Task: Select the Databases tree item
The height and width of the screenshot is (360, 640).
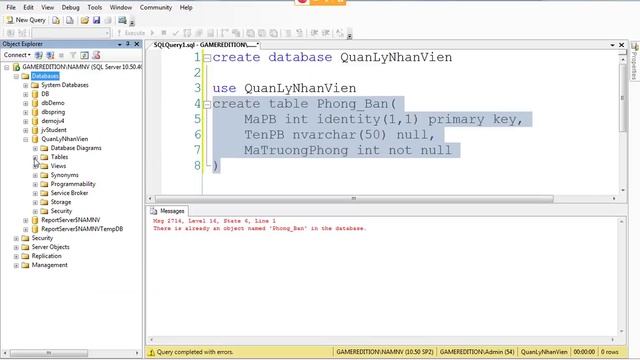Action: [45, 76]
